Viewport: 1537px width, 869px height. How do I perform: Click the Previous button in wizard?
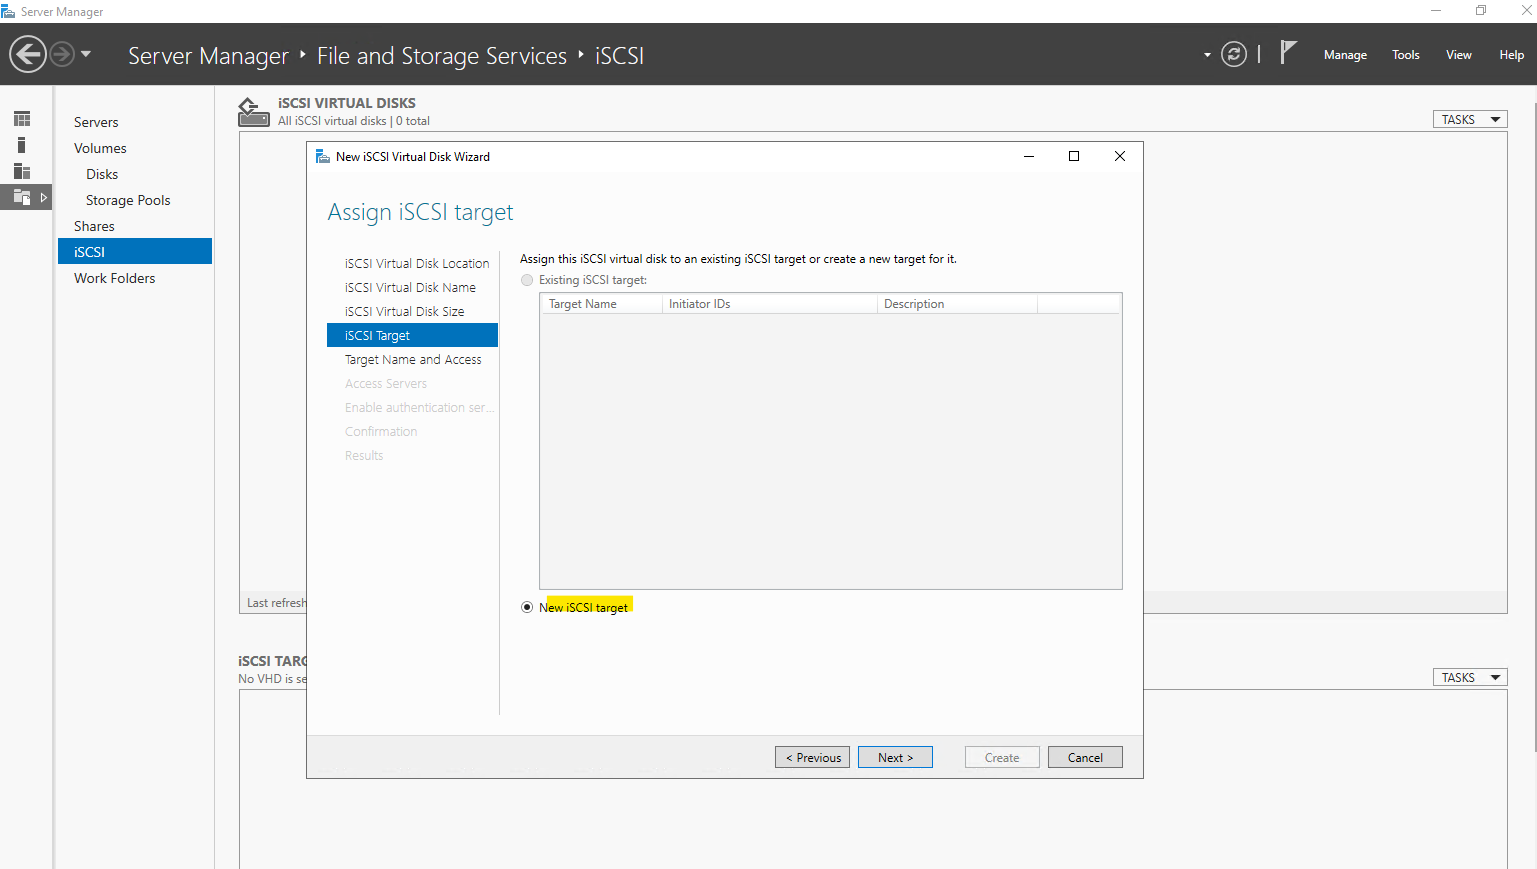pyautogui.click(x=812, y=758)
